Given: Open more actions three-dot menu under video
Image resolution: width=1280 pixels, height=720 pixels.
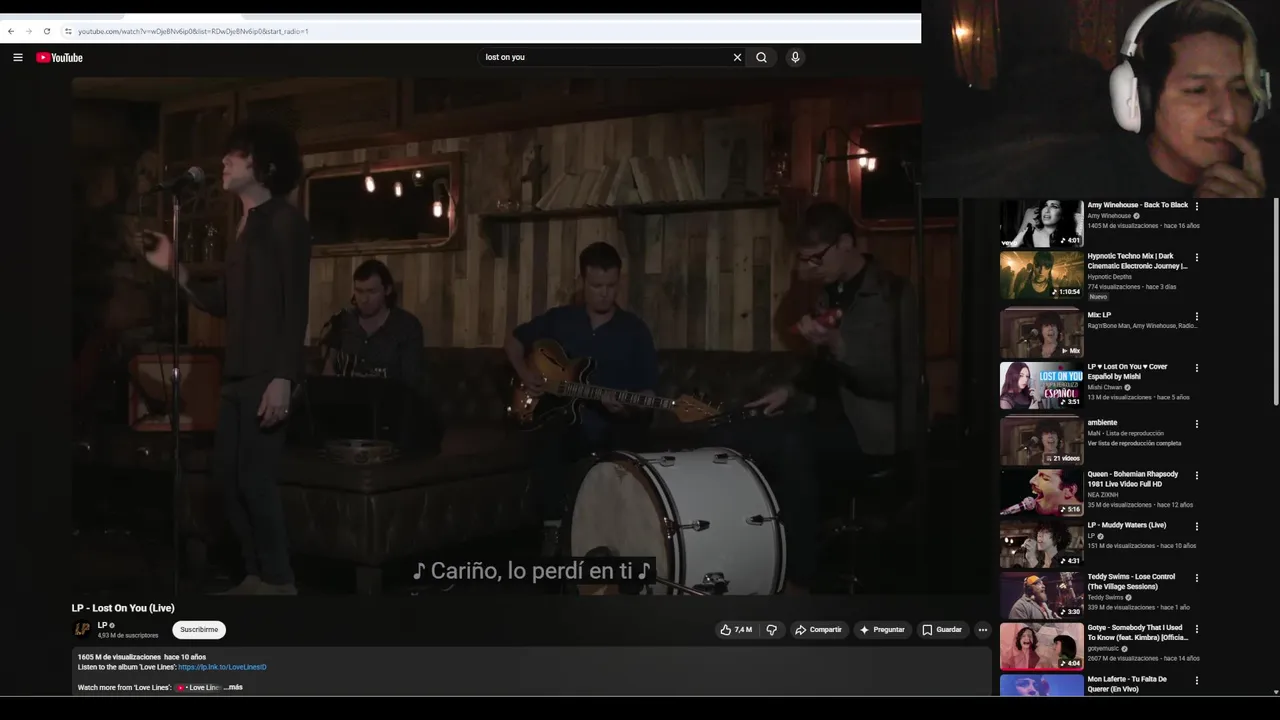Looking at the screenshot, I should coord(983,630).
